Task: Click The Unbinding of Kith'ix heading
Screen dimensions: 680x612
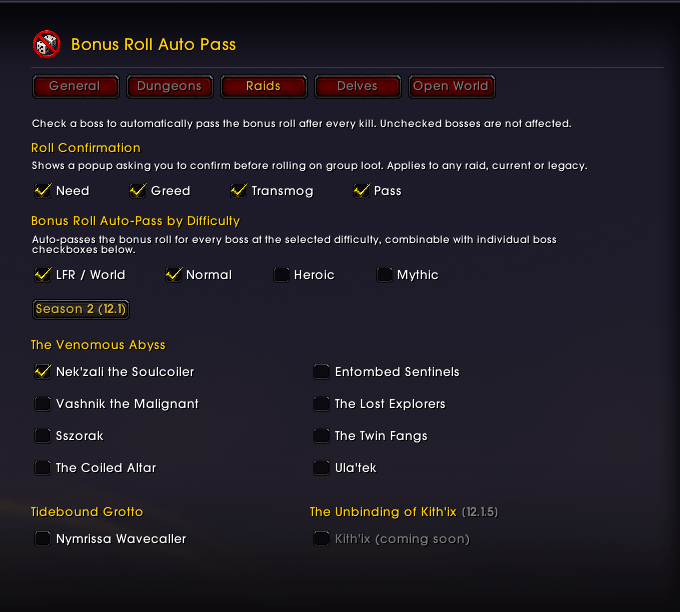Action: 383,512
